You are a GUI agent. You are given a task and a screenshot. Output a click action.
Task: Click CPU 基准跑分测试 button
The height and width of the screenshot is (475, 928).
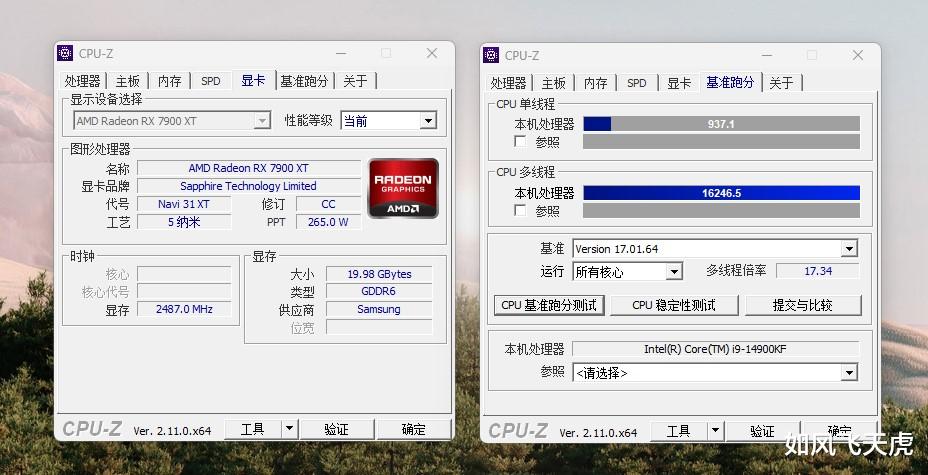pyautogui.click(x=549, y=305)
